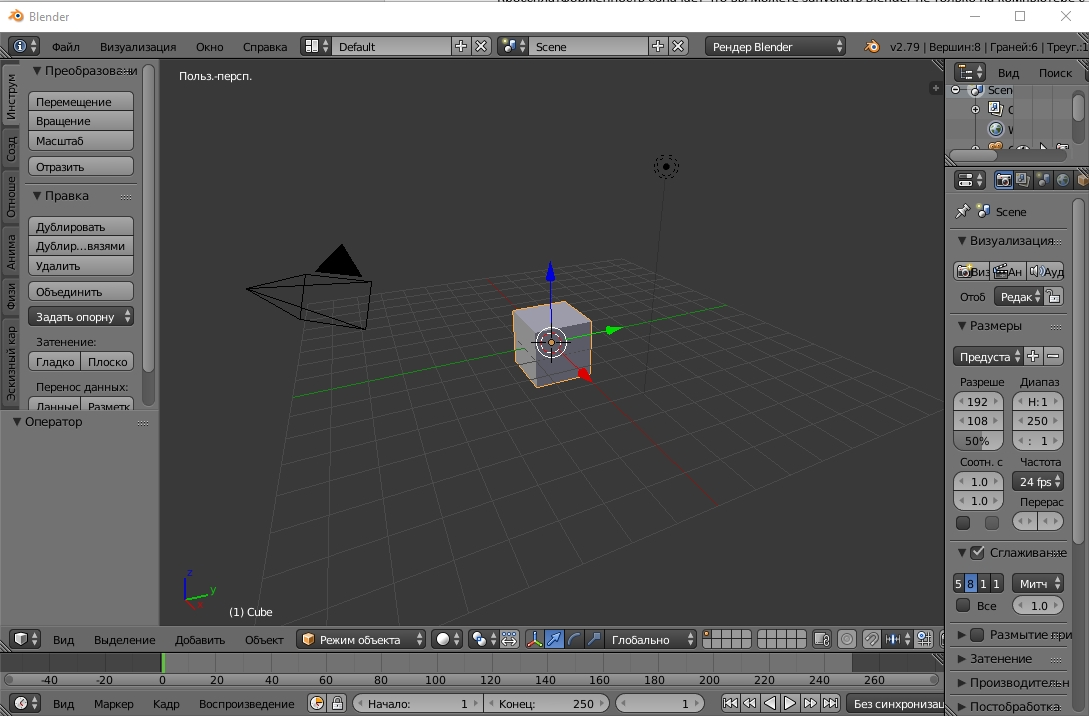Switch to Render Layers properties tab

point(1023,181)
